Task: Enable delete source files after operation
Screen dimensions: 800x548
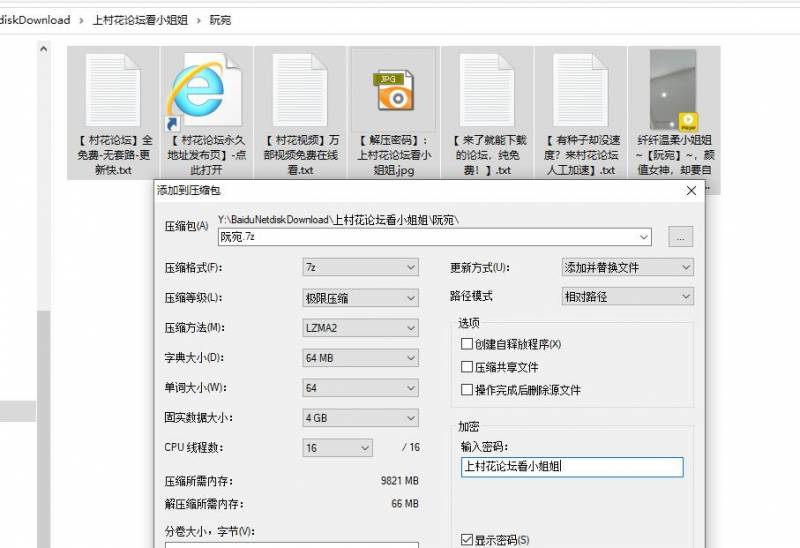Action: pos(467,390)
